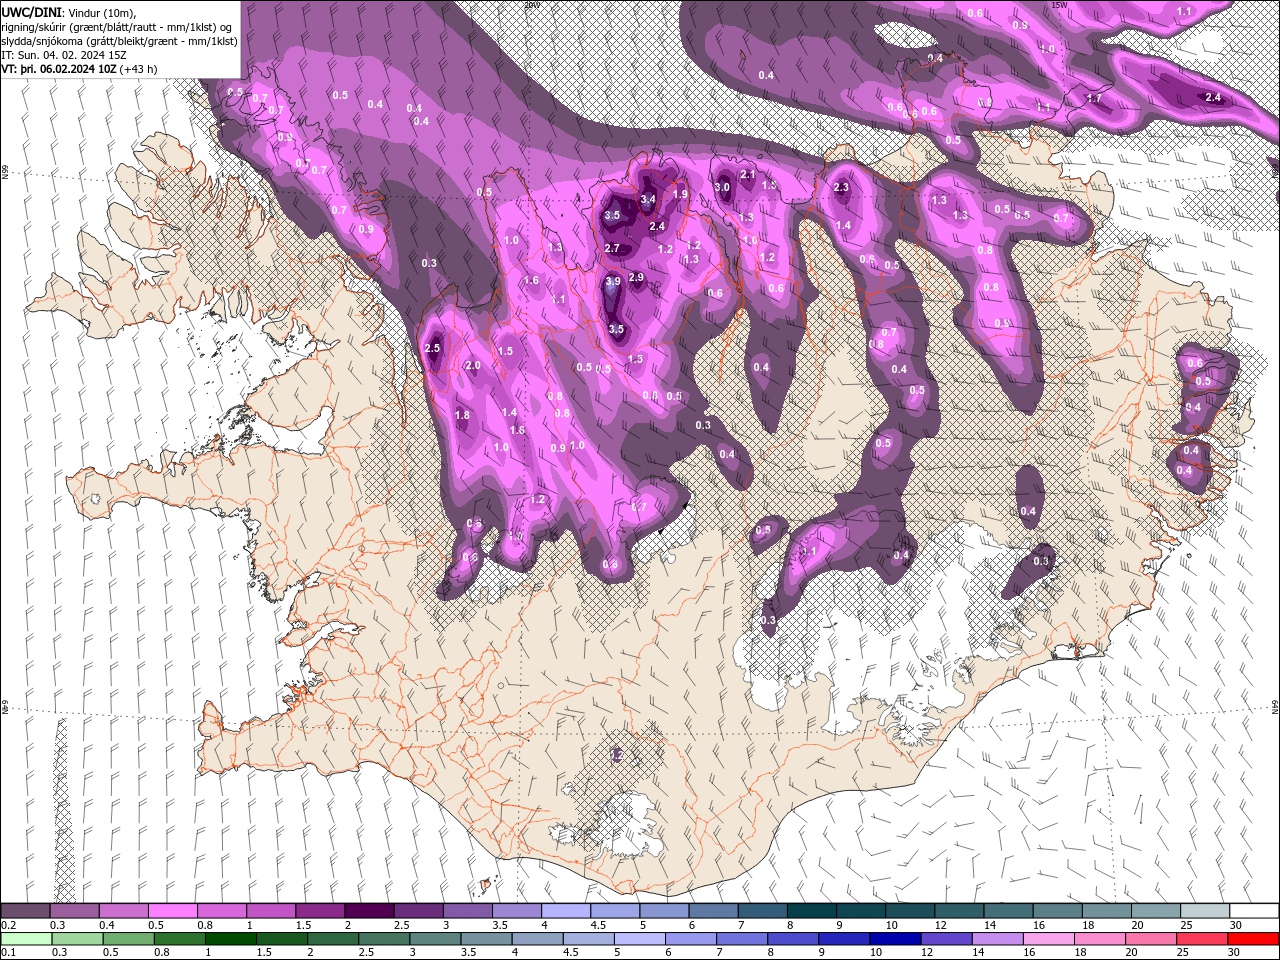Click the 2.9 precipitation value on the map

coord(636,278)
